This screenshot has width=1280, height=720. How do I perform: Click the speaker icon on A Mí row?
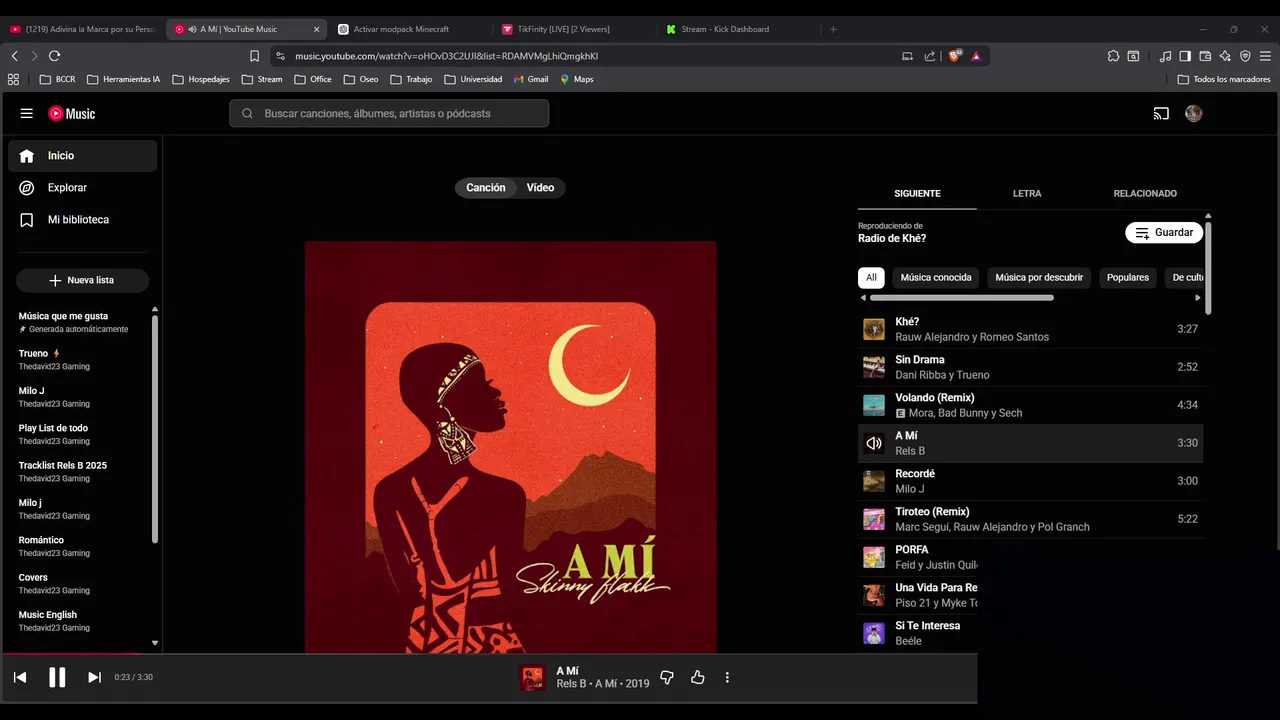pyautogui.click(x=874, y=443)
